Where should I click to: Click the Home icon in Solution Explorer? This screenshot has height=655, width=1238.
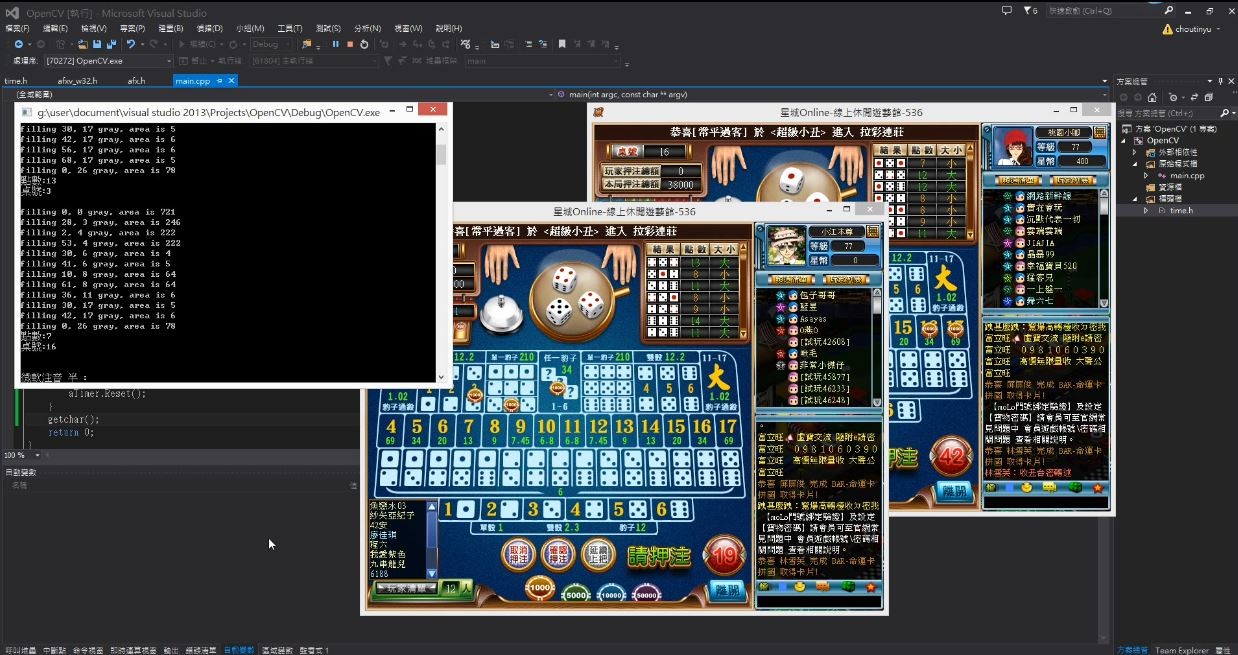1152,97
